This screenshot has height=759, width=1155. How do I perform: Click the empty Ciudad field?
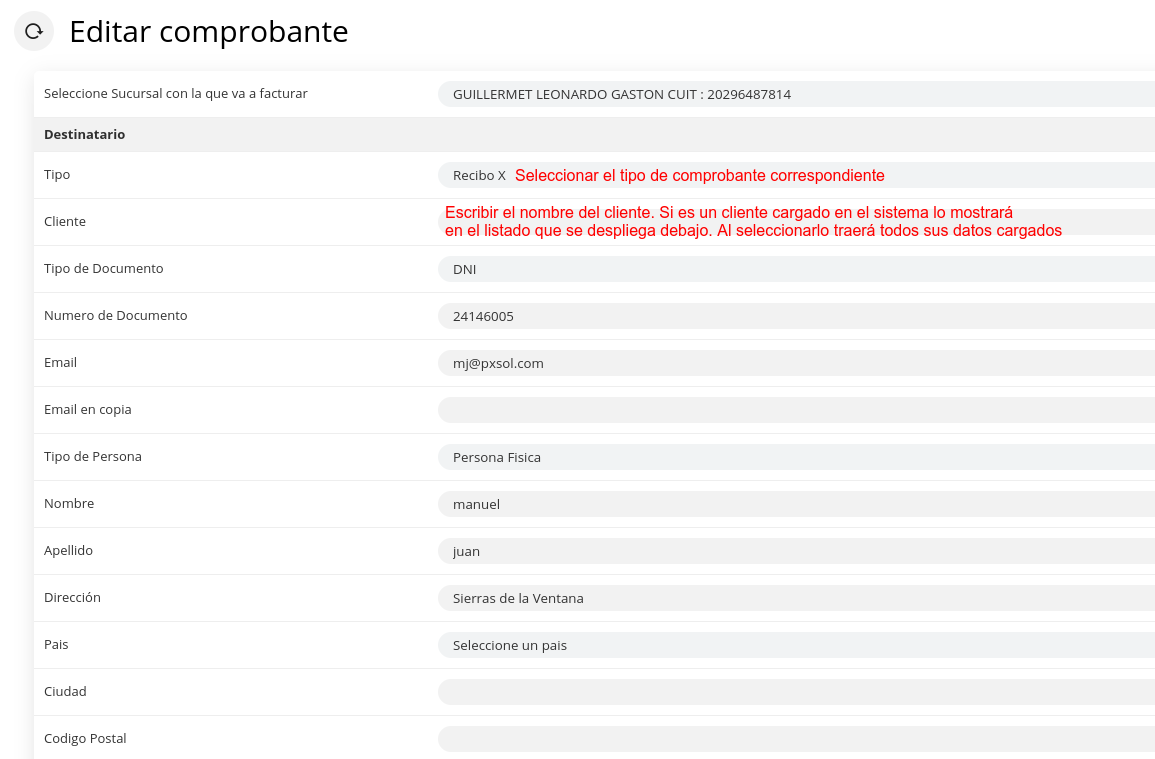pyautogui.click(x=795, y=692)
